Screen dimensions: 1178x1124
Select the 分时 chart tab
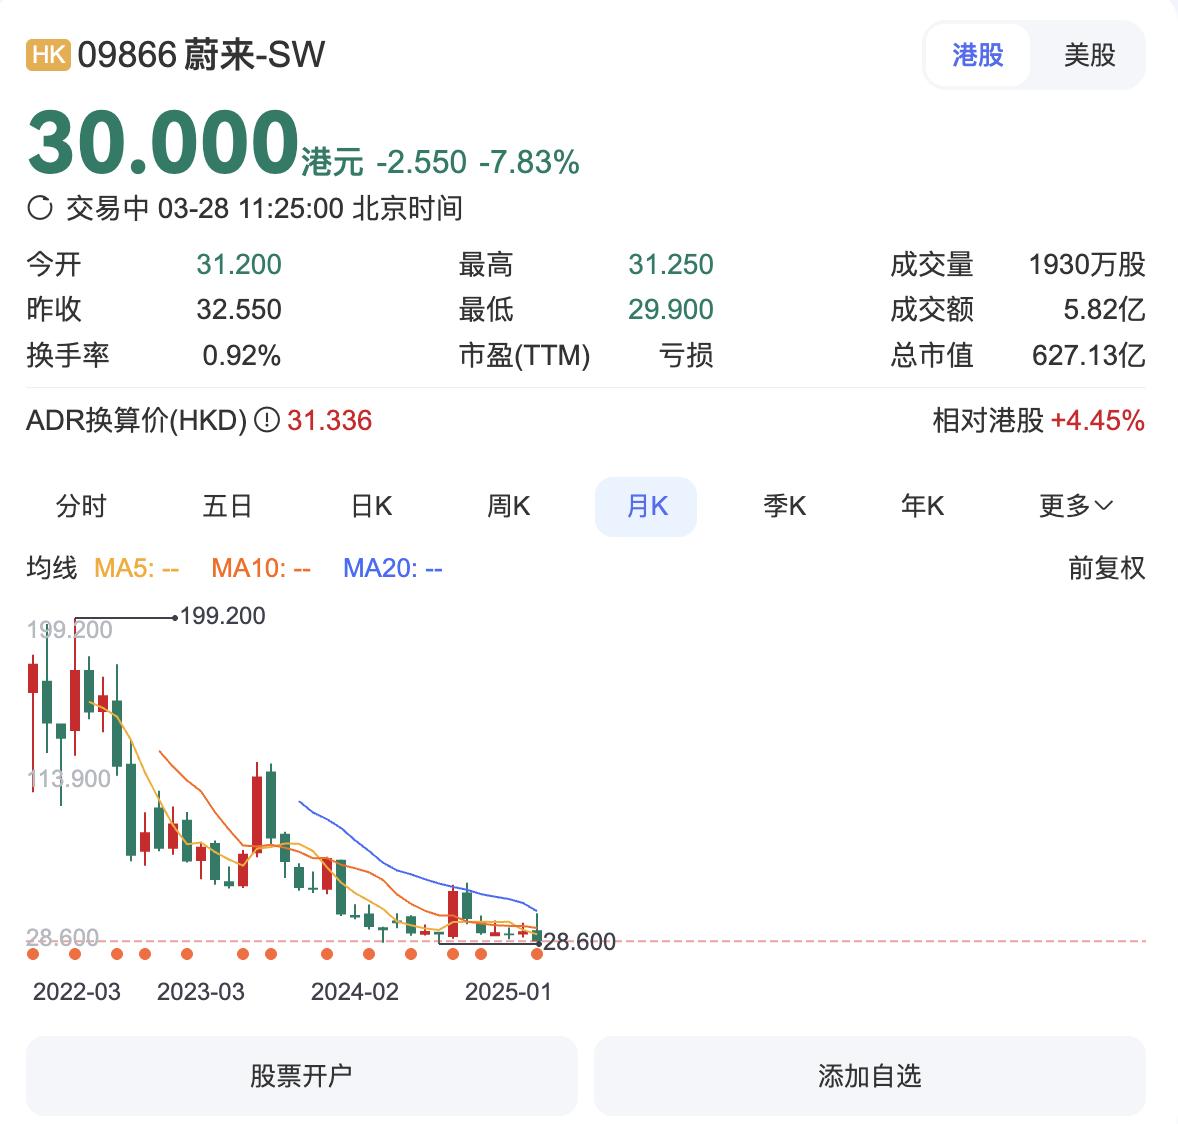click(81, 506)
